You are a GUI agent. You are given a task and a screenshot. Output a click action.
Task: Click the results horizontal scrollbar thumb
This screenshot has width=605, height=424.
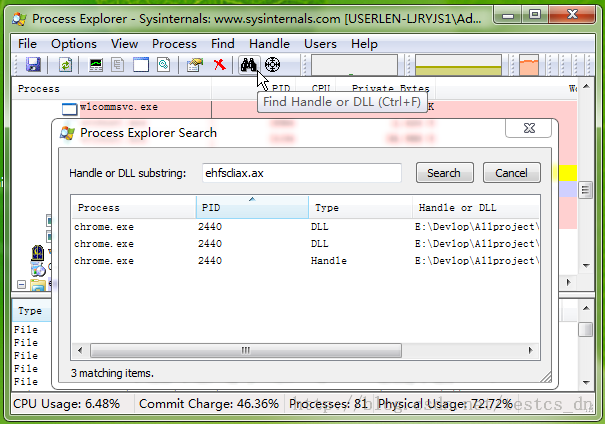pyautogui.click(x=246, y=350)
